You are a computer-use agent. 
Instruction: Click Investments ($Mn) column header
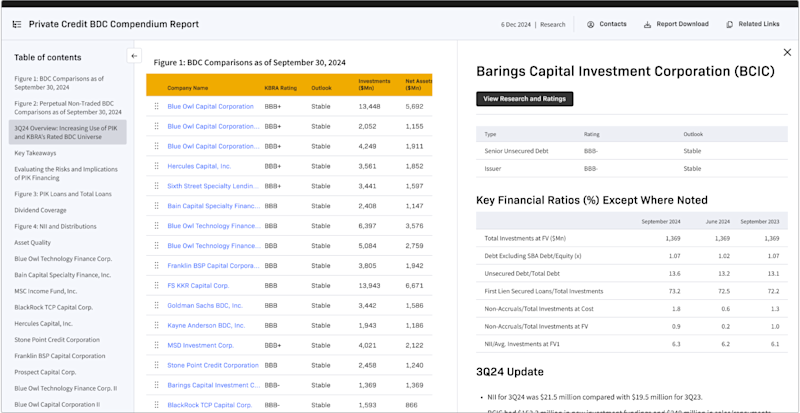[374, 84]
